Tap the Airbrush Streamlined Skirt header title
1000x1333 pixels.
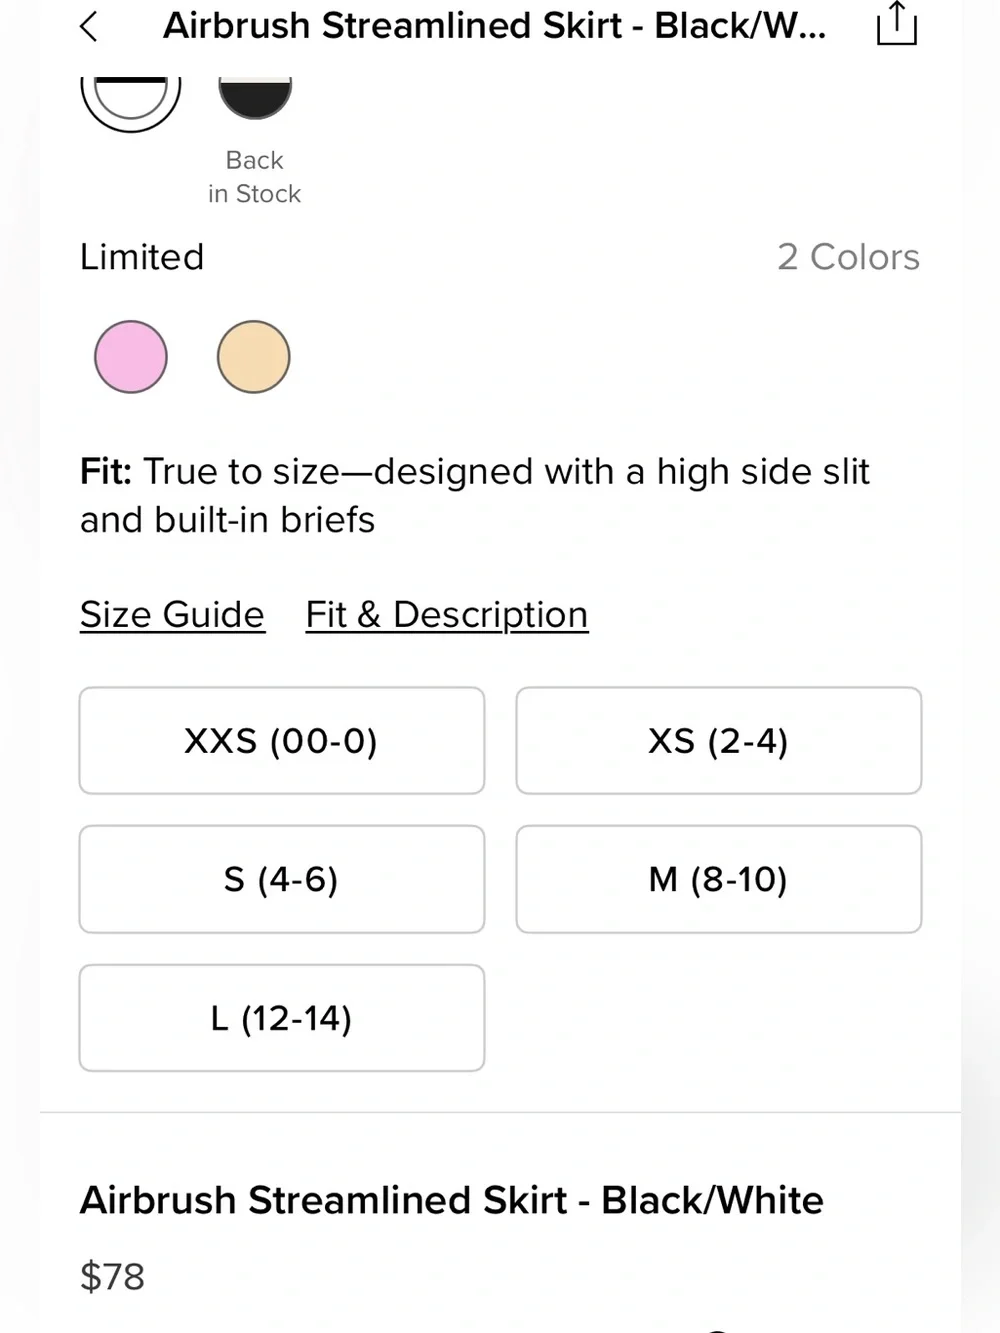(x=495, y=26)
